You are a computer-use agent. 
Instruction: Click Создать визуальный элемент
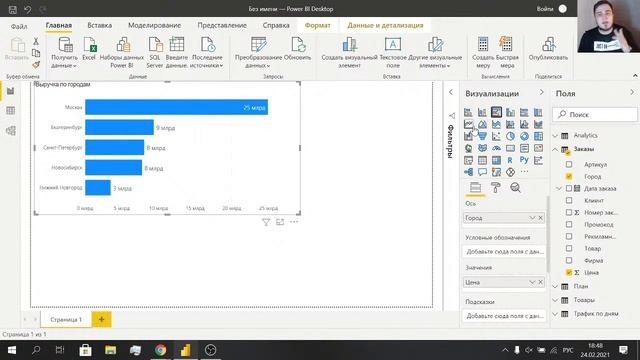[x=349, y=52]
